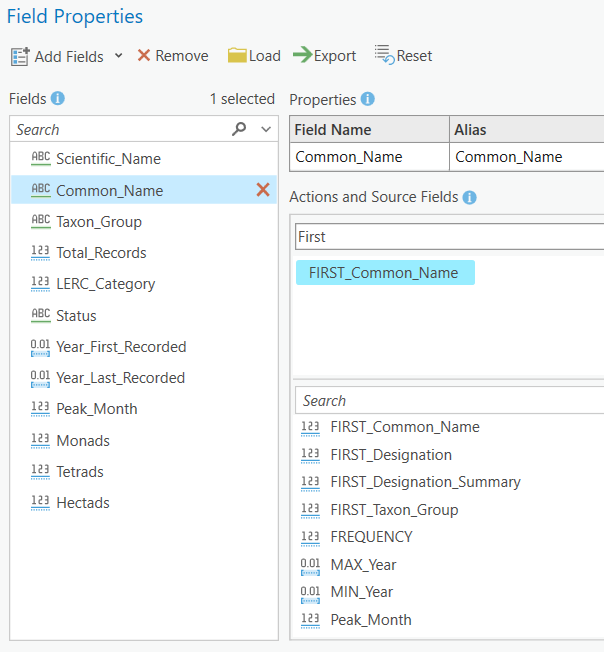Expand the Fields search options chevron
Viewport: 604px width, 652px height.
coord(265,129)
